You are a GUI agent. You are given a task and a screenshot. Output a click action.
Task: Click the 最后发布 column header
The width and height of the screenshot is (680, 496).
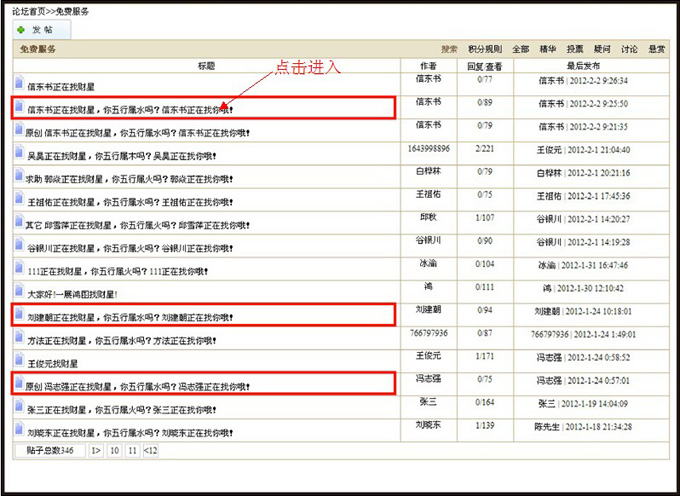[x=583, y=66]
